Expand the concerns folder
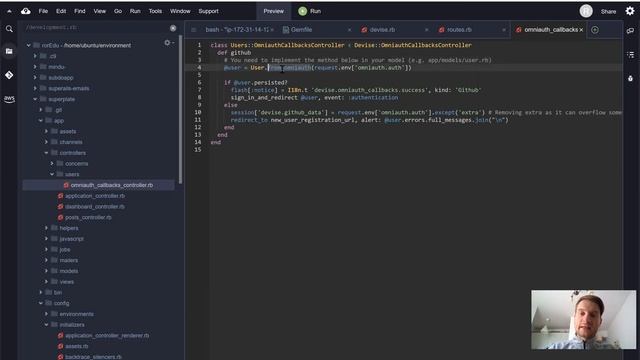The width and height of the screenshot is (640, 360). tap(52, 164)
